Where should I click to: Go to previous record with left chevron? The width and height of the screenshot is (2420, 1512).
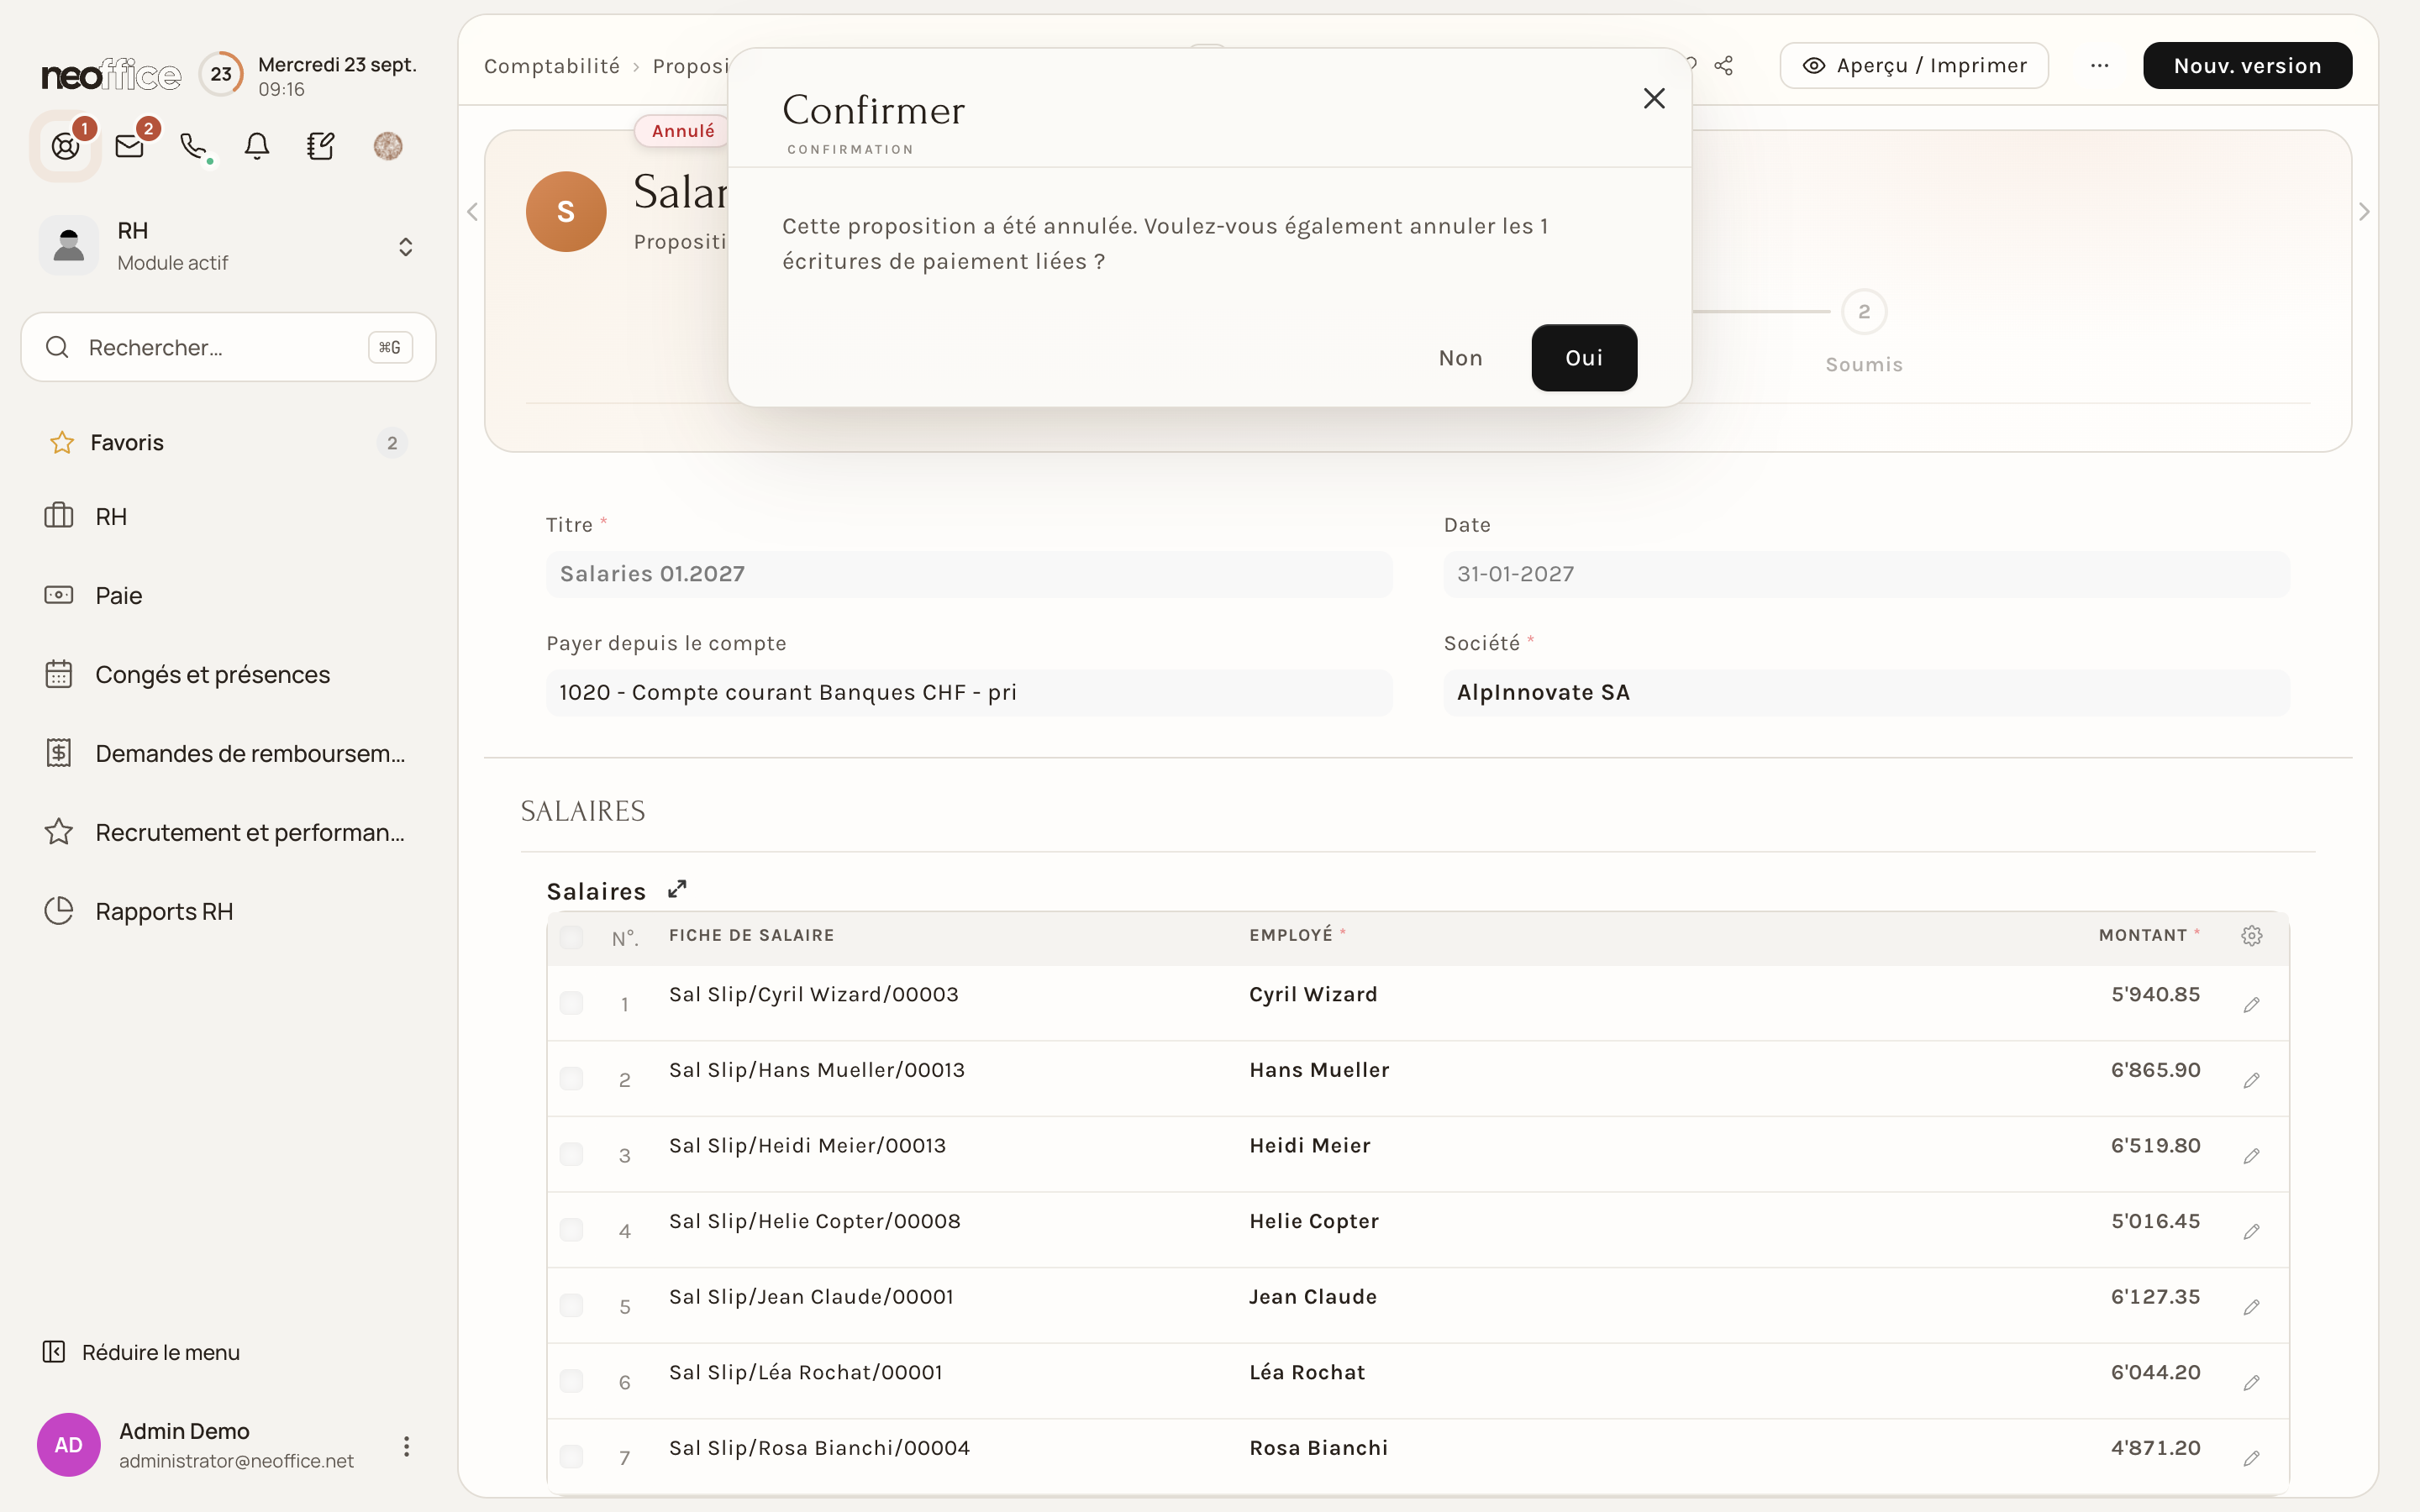(x=472, y=212)
